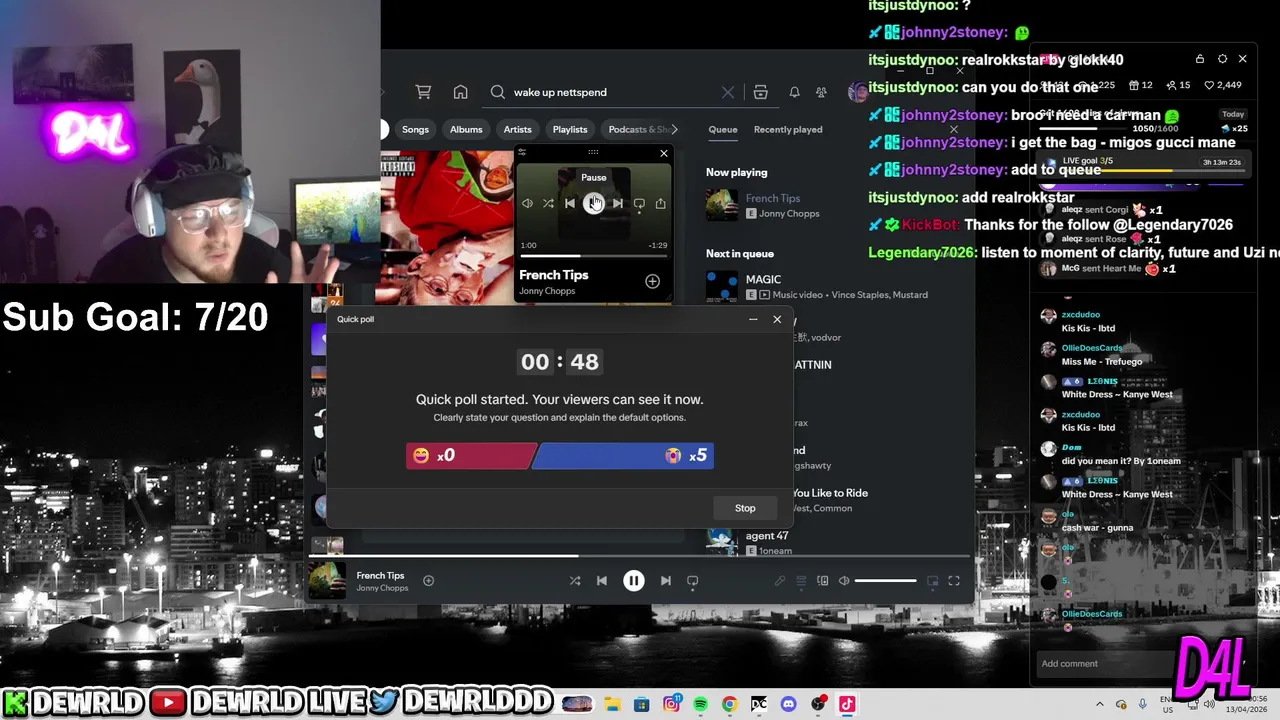The width and height of the screenshot is (1280, 720).
Task: Mute Spotify volume speaker icon
Action: pos(844,581)
